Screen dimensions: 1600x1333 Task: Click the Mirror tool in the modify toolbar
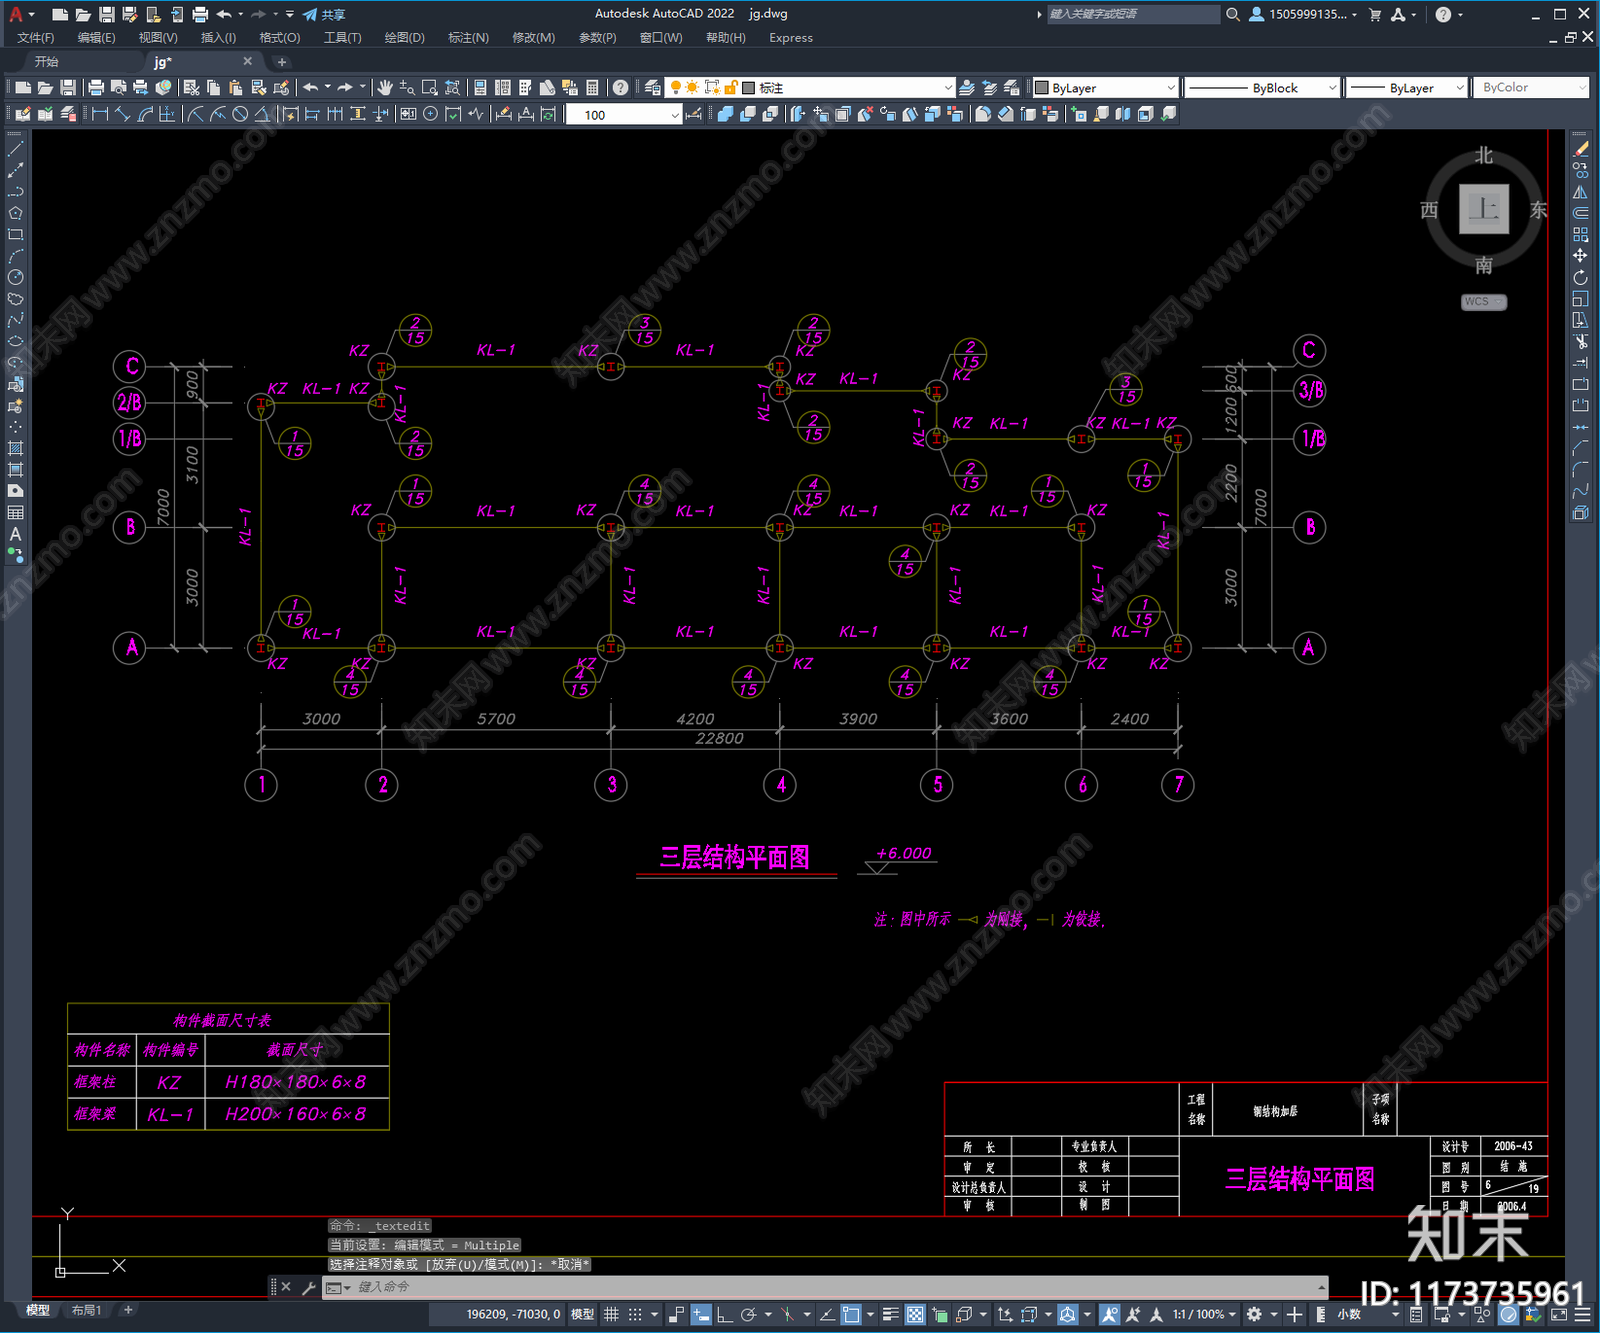tap(1580, 192)
